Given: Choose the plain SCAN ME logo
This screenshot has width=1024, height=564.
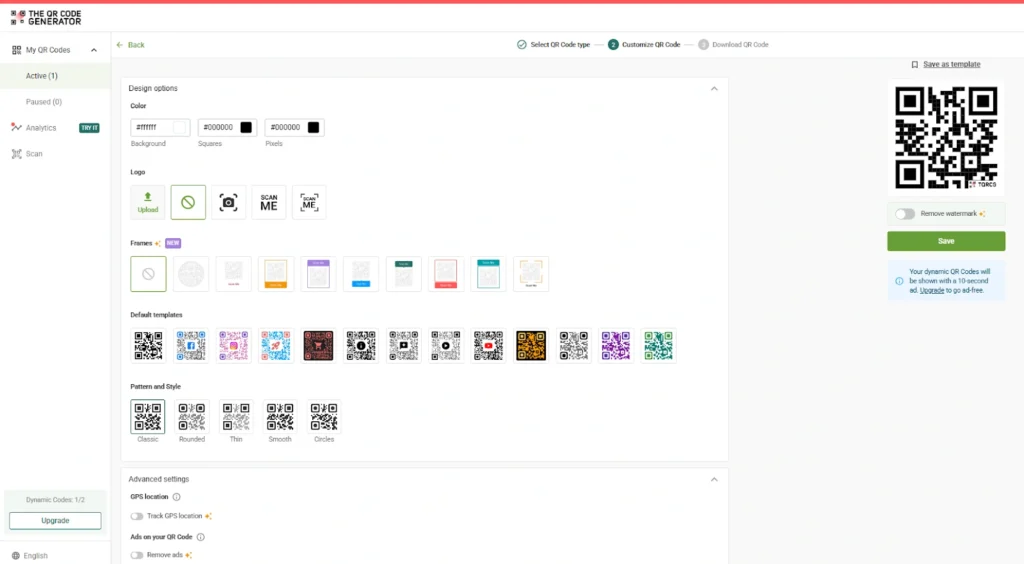Looking at the screenshot, I should tap(269, 202).
